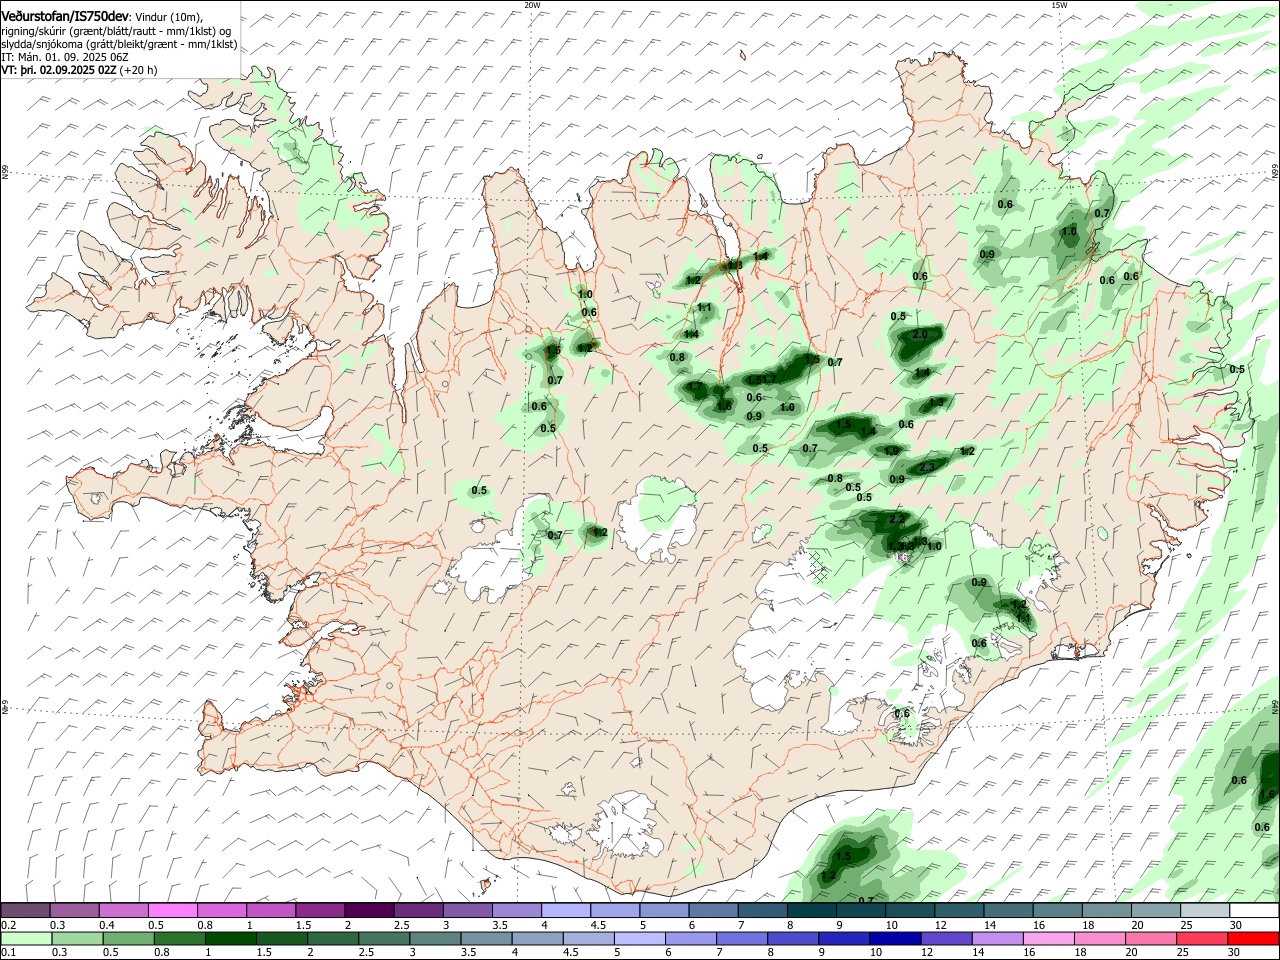Click the darkest purple swatch labeled 2
This screenshot has height=960, width=1280.
point(368,910)
